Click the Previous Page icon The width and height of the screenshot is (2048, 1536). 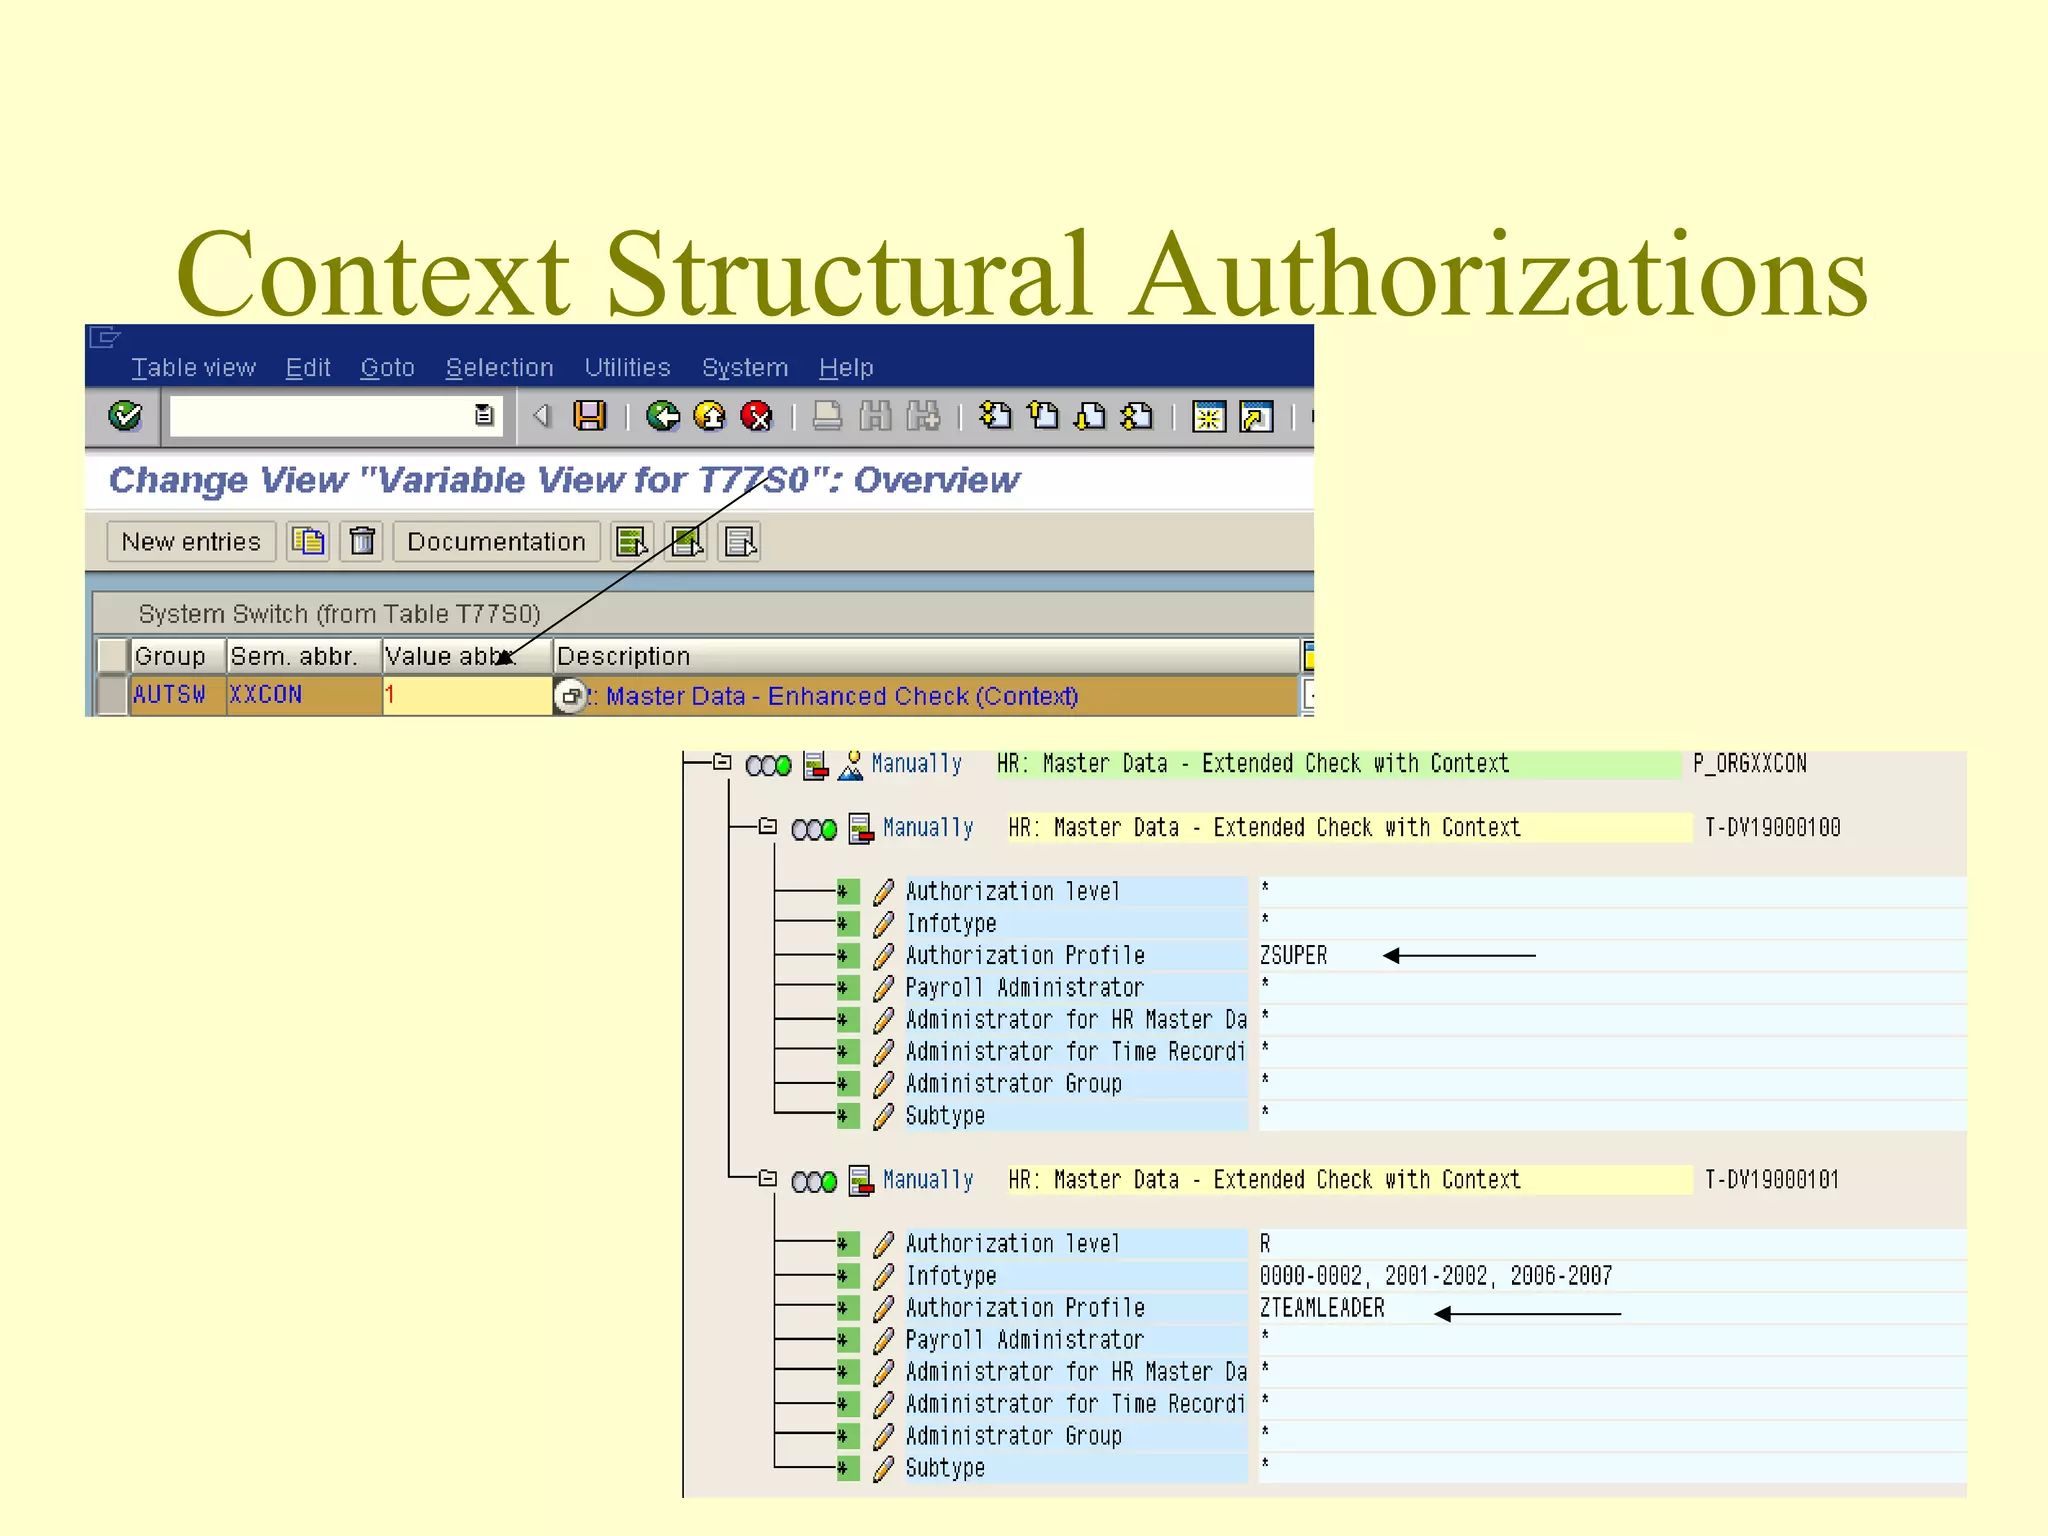coord(1043,415)
